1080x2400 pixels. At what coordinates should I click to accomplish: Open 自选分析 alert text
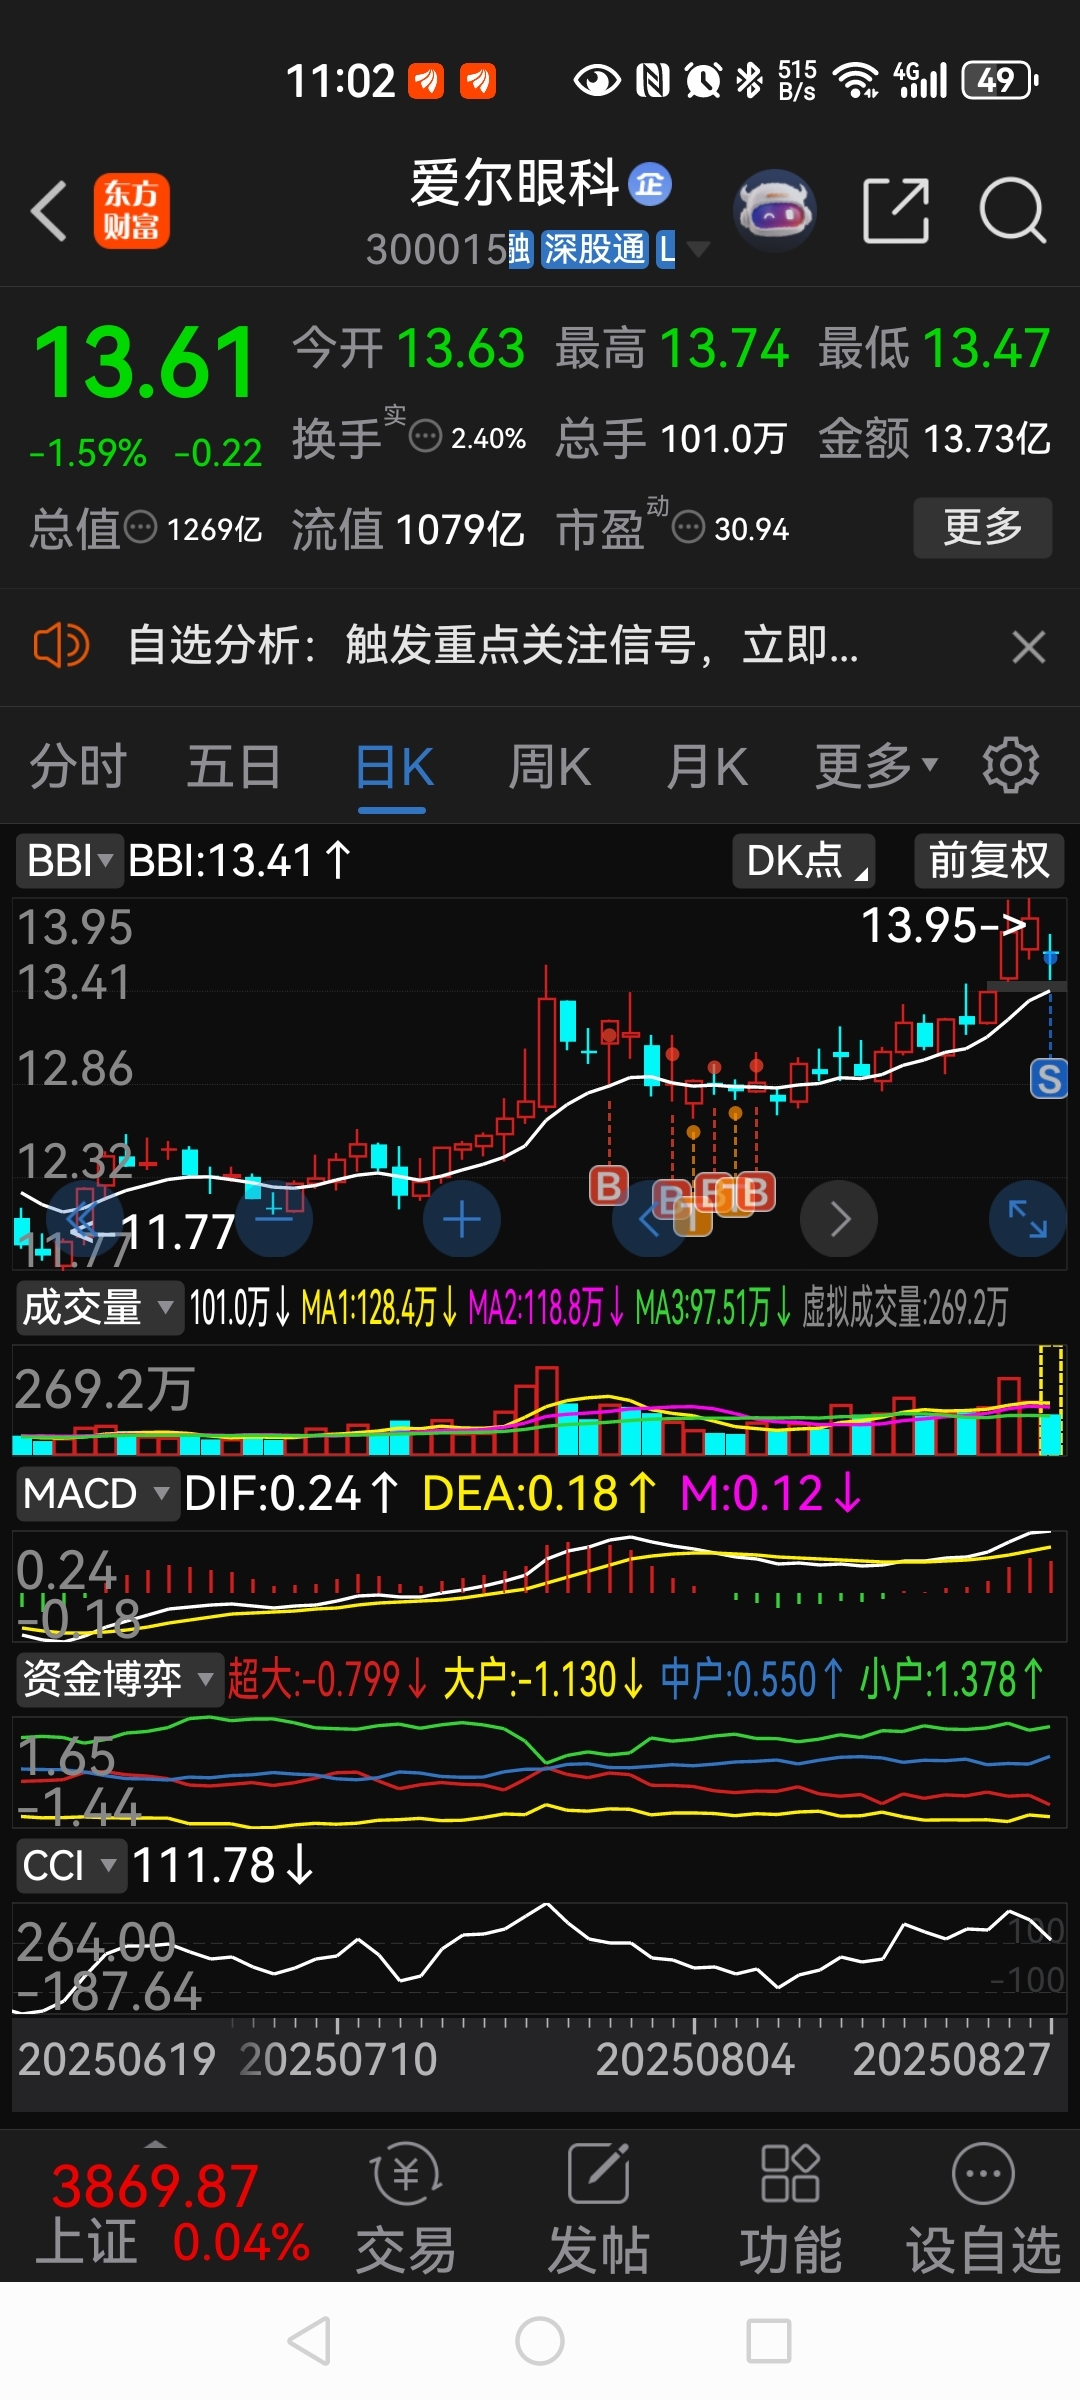pyautogui.click(x=493, y=646)
